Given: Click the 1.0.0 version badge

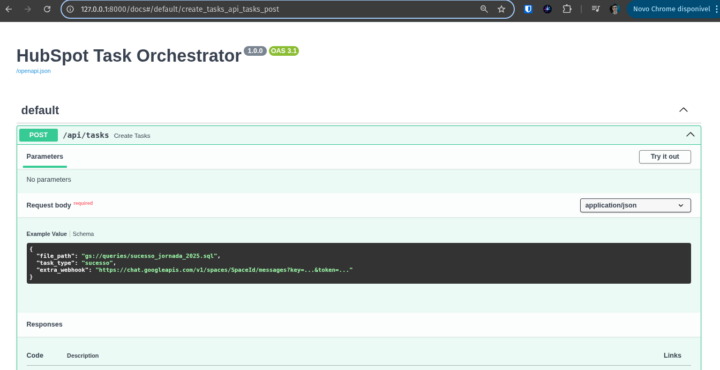Looking at the screenshot, I should (x=255, y=51).
